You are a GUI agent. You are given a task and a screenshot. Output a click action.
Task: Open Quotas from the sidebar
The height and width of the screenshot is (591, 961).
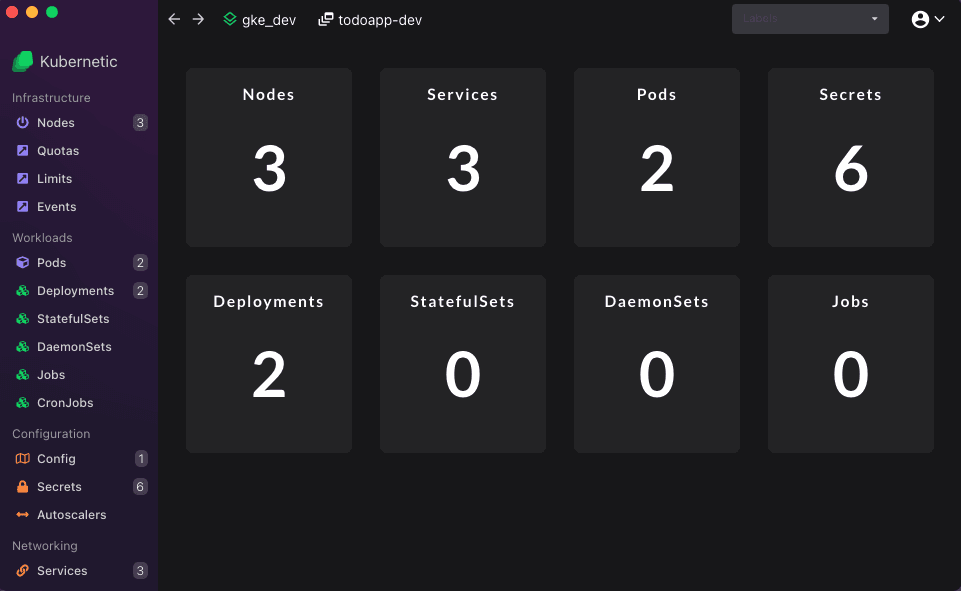[x=79, y=150]
